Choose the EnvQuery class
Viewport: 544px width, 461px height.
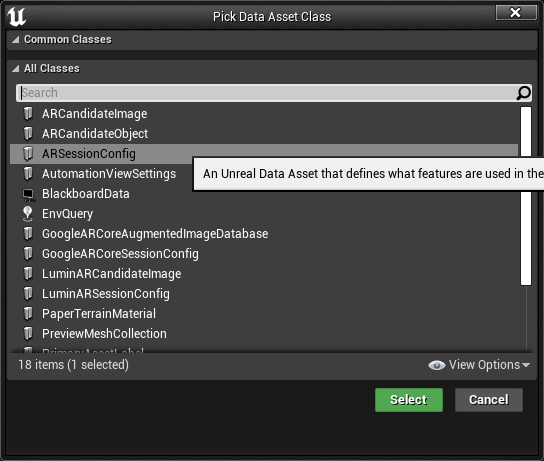[x=264, y=214]
